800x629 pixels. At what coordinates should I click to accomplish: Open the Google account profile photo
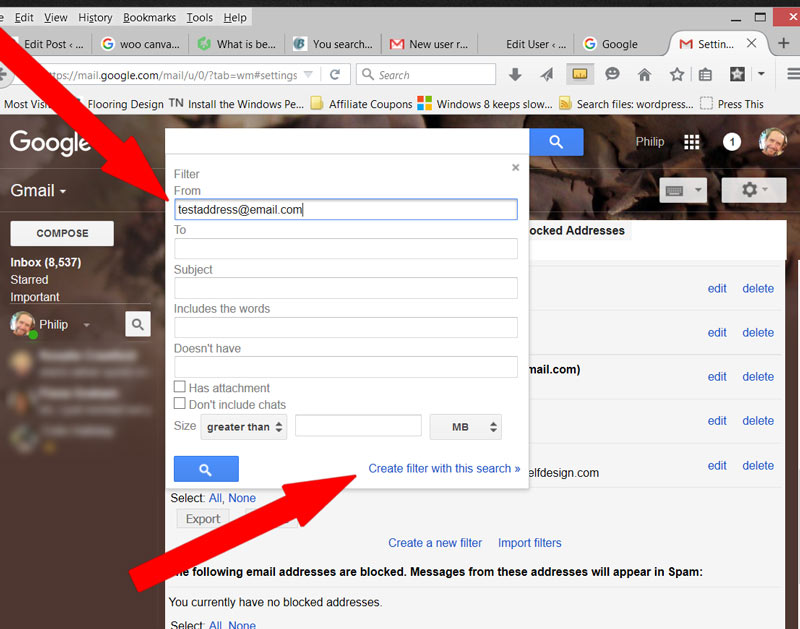pos(772,142)
